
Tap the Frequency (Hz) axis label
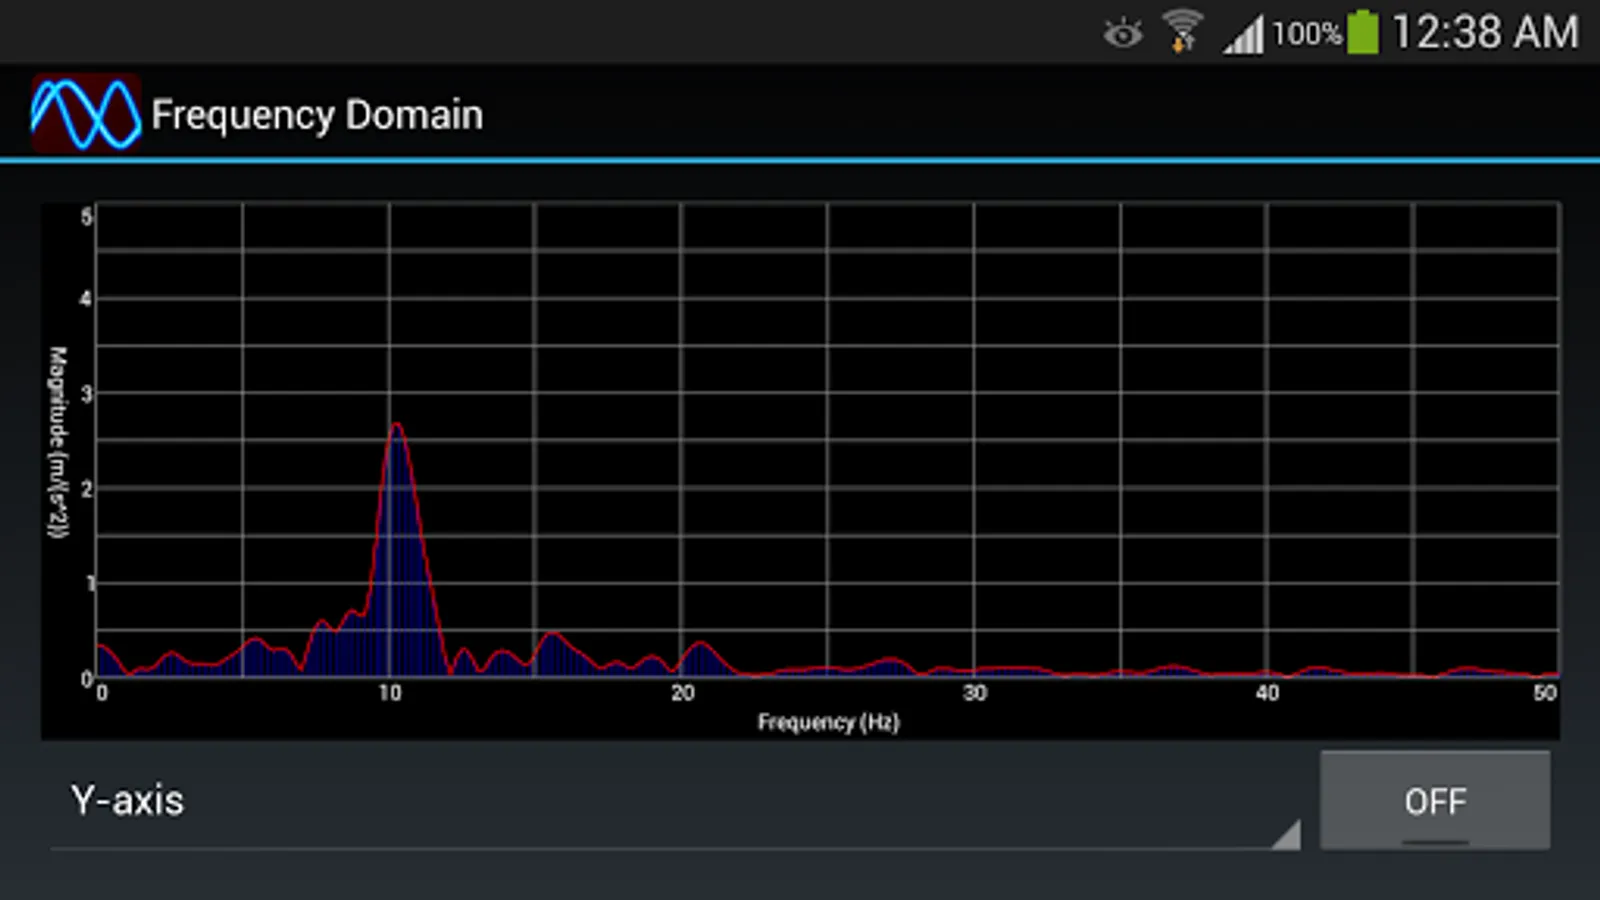click(x=828, y=721)
